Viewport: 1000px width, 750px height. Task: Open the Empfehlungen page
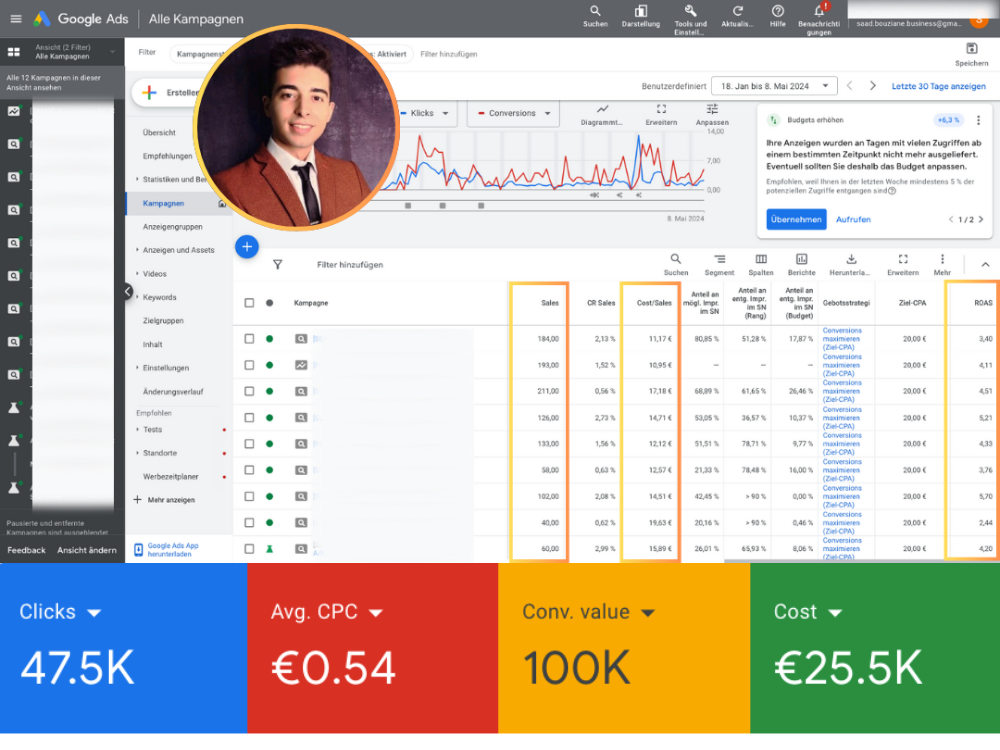pyautogui.click(x=167, y=156)
